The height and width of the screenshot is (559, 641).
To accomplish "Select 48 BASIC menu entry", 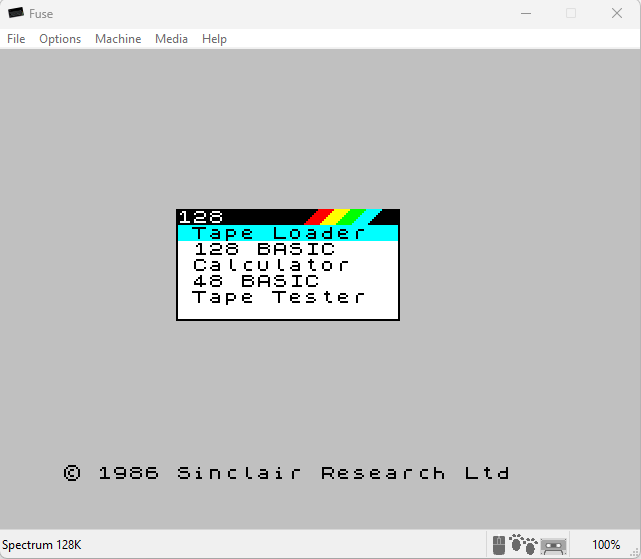I will [x=288, y=281].
